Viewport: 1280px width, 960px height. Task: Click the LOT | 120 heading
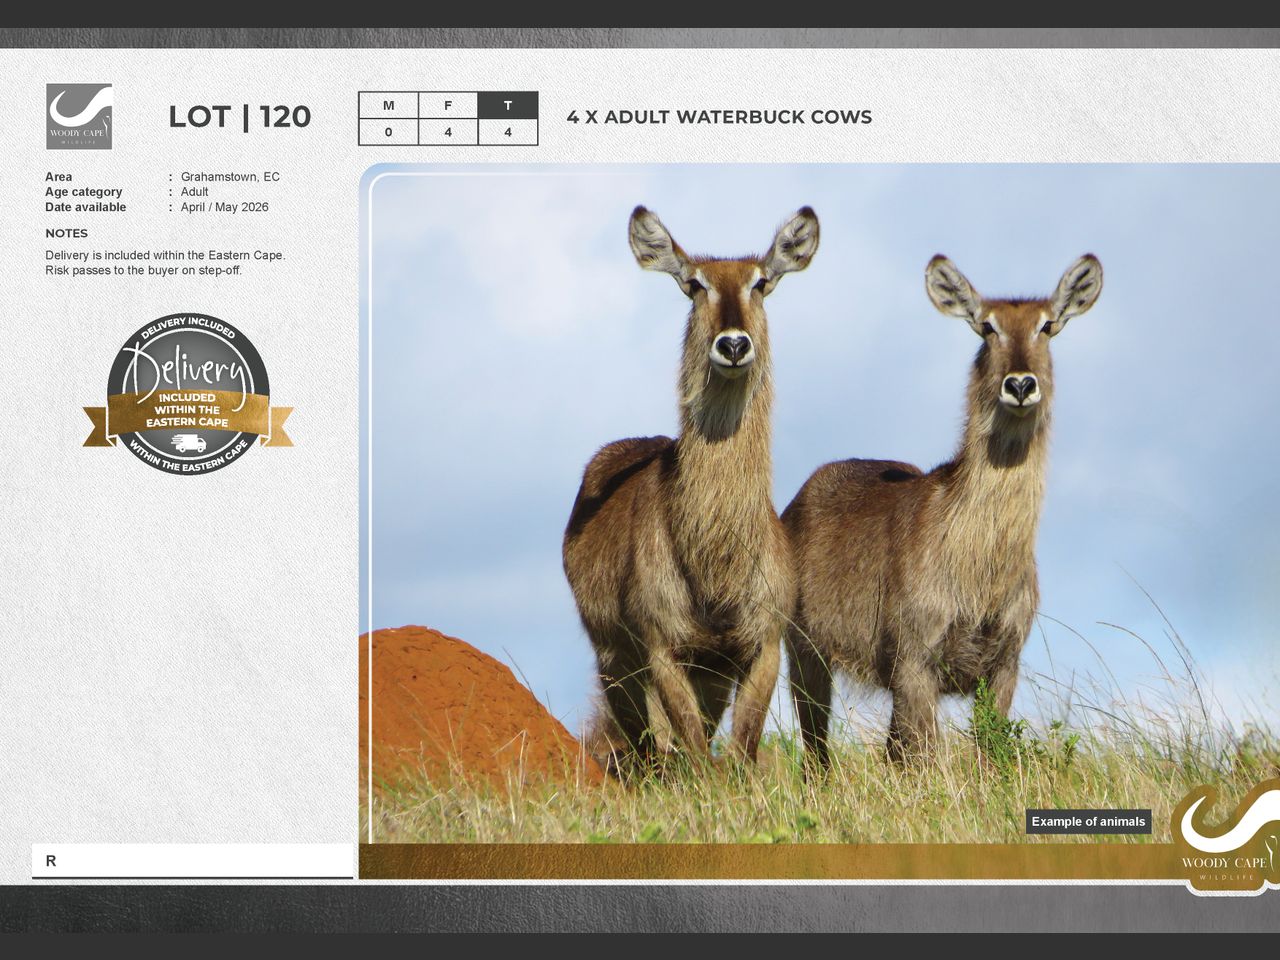click(239, 117)
